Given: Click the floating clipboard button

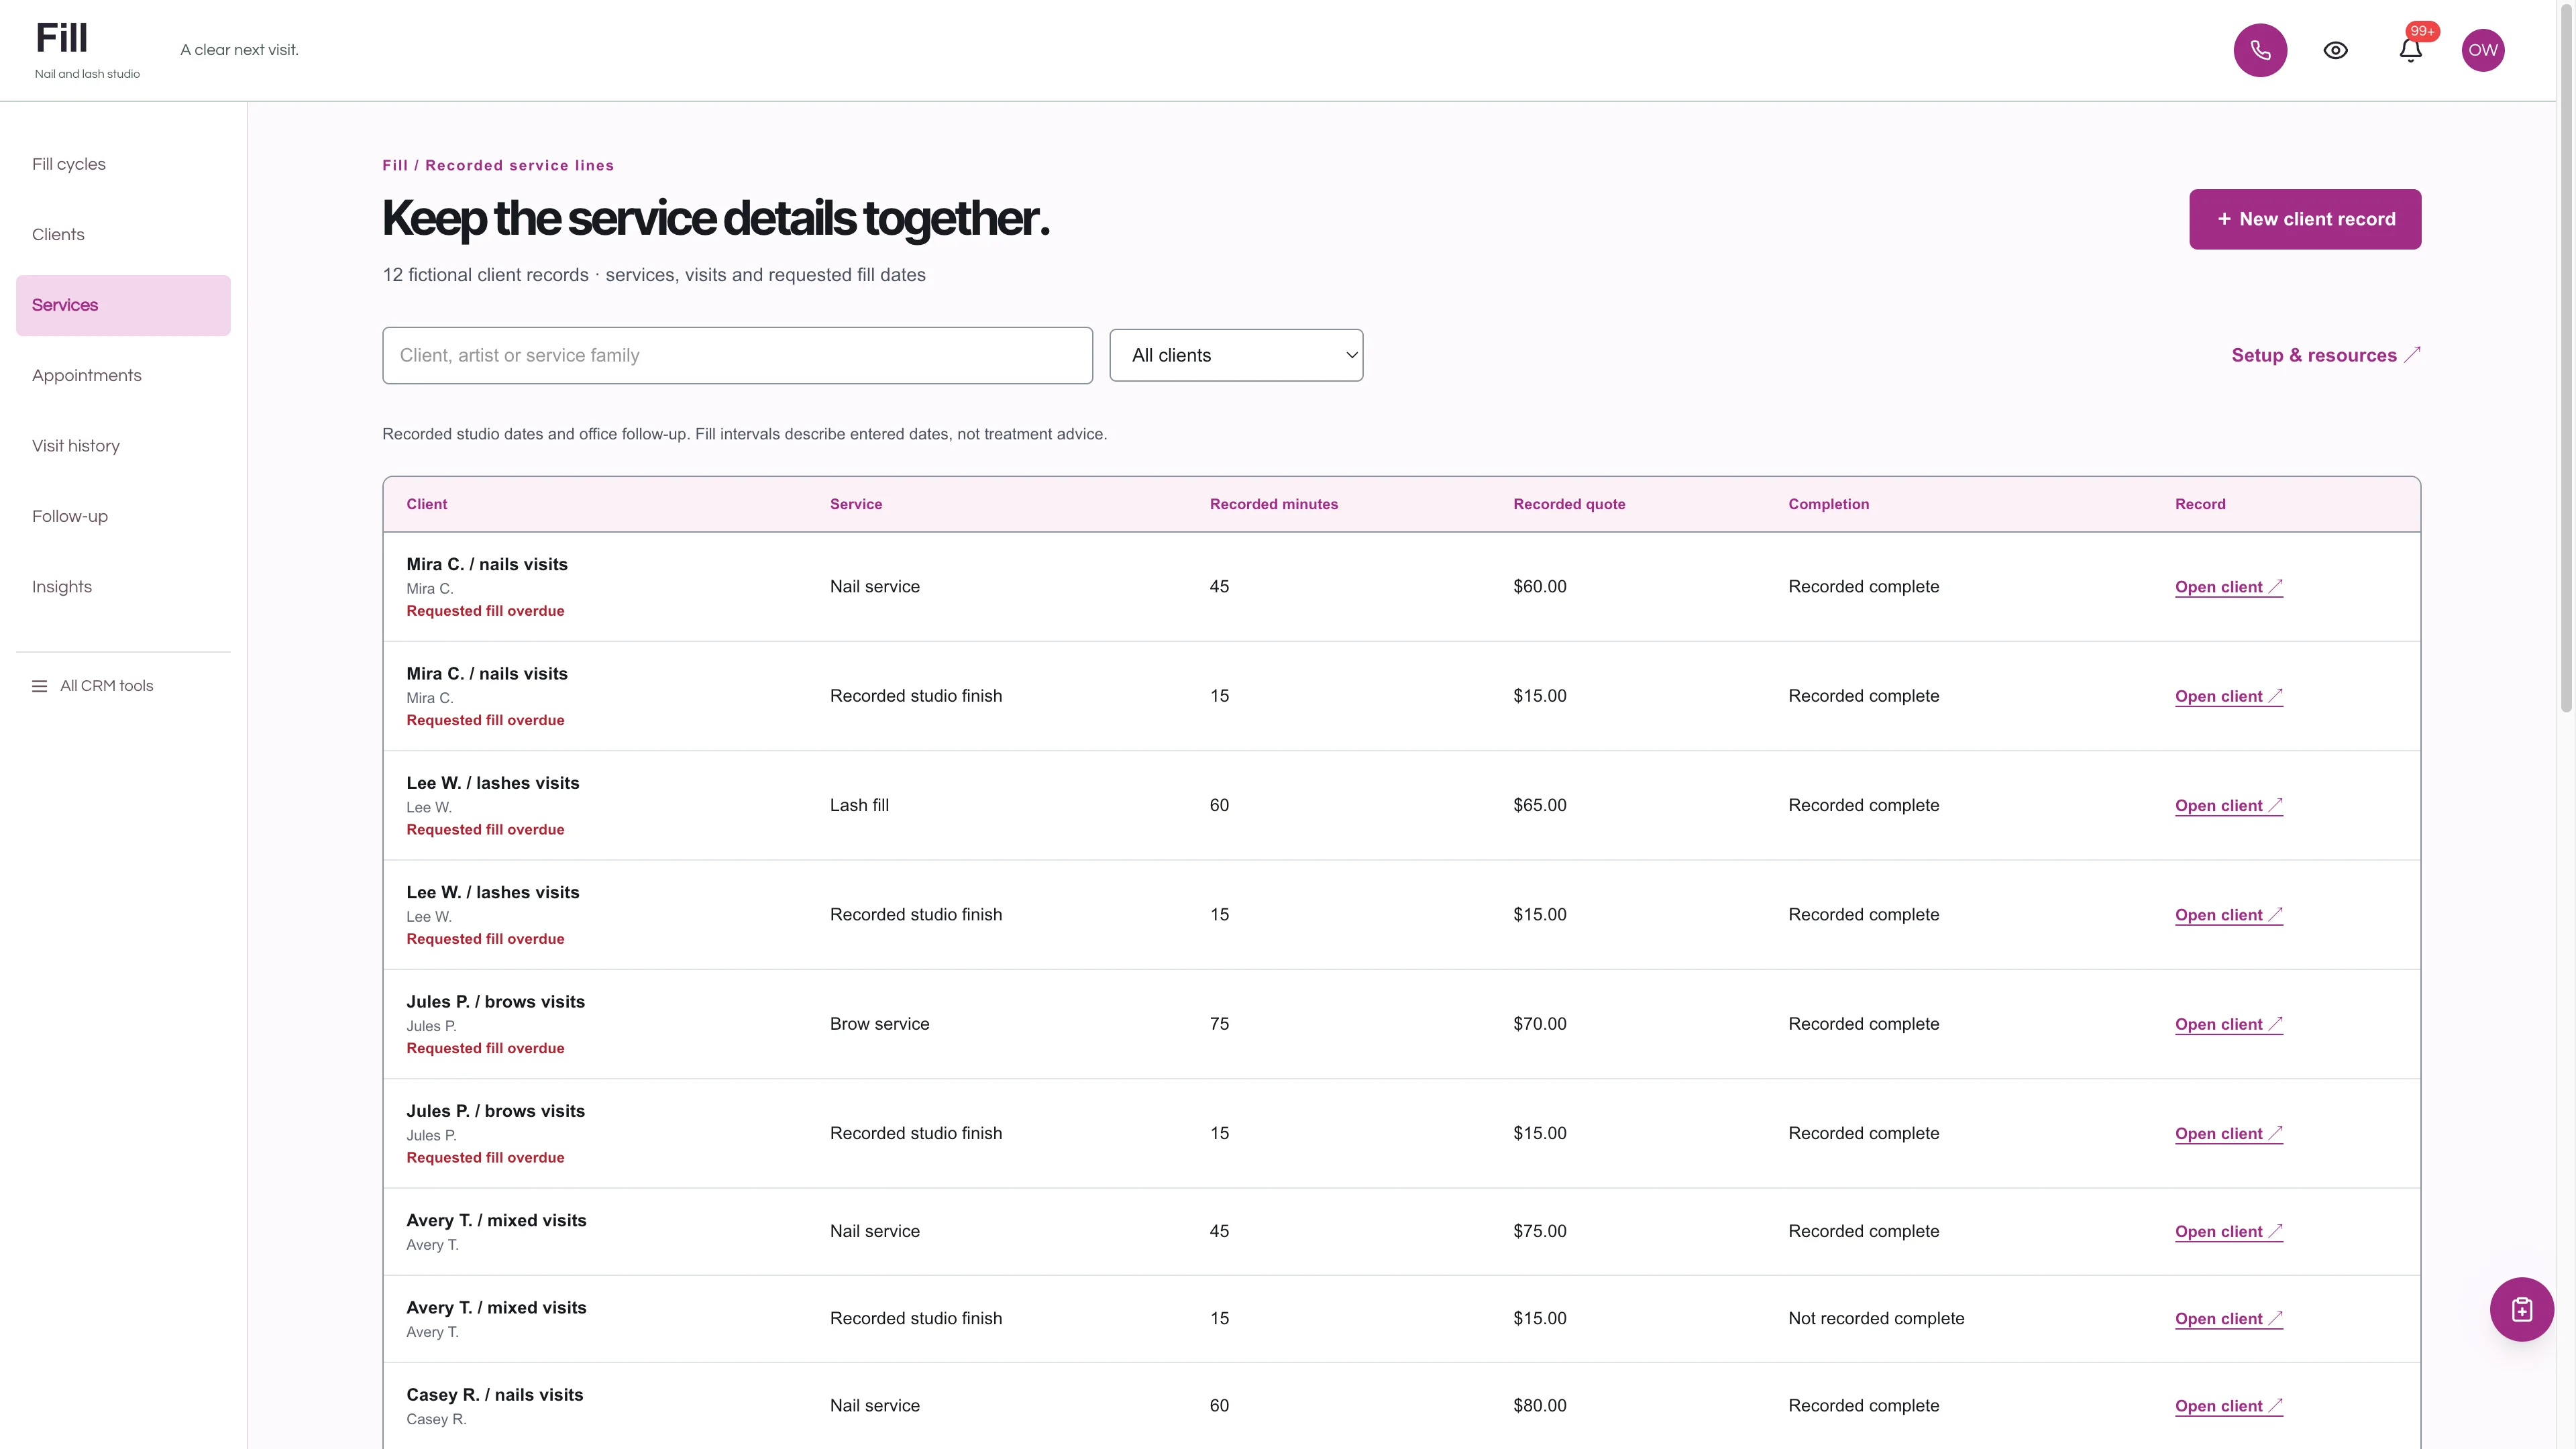Looking at the screenshot, I should [x=2521, y=1309].
